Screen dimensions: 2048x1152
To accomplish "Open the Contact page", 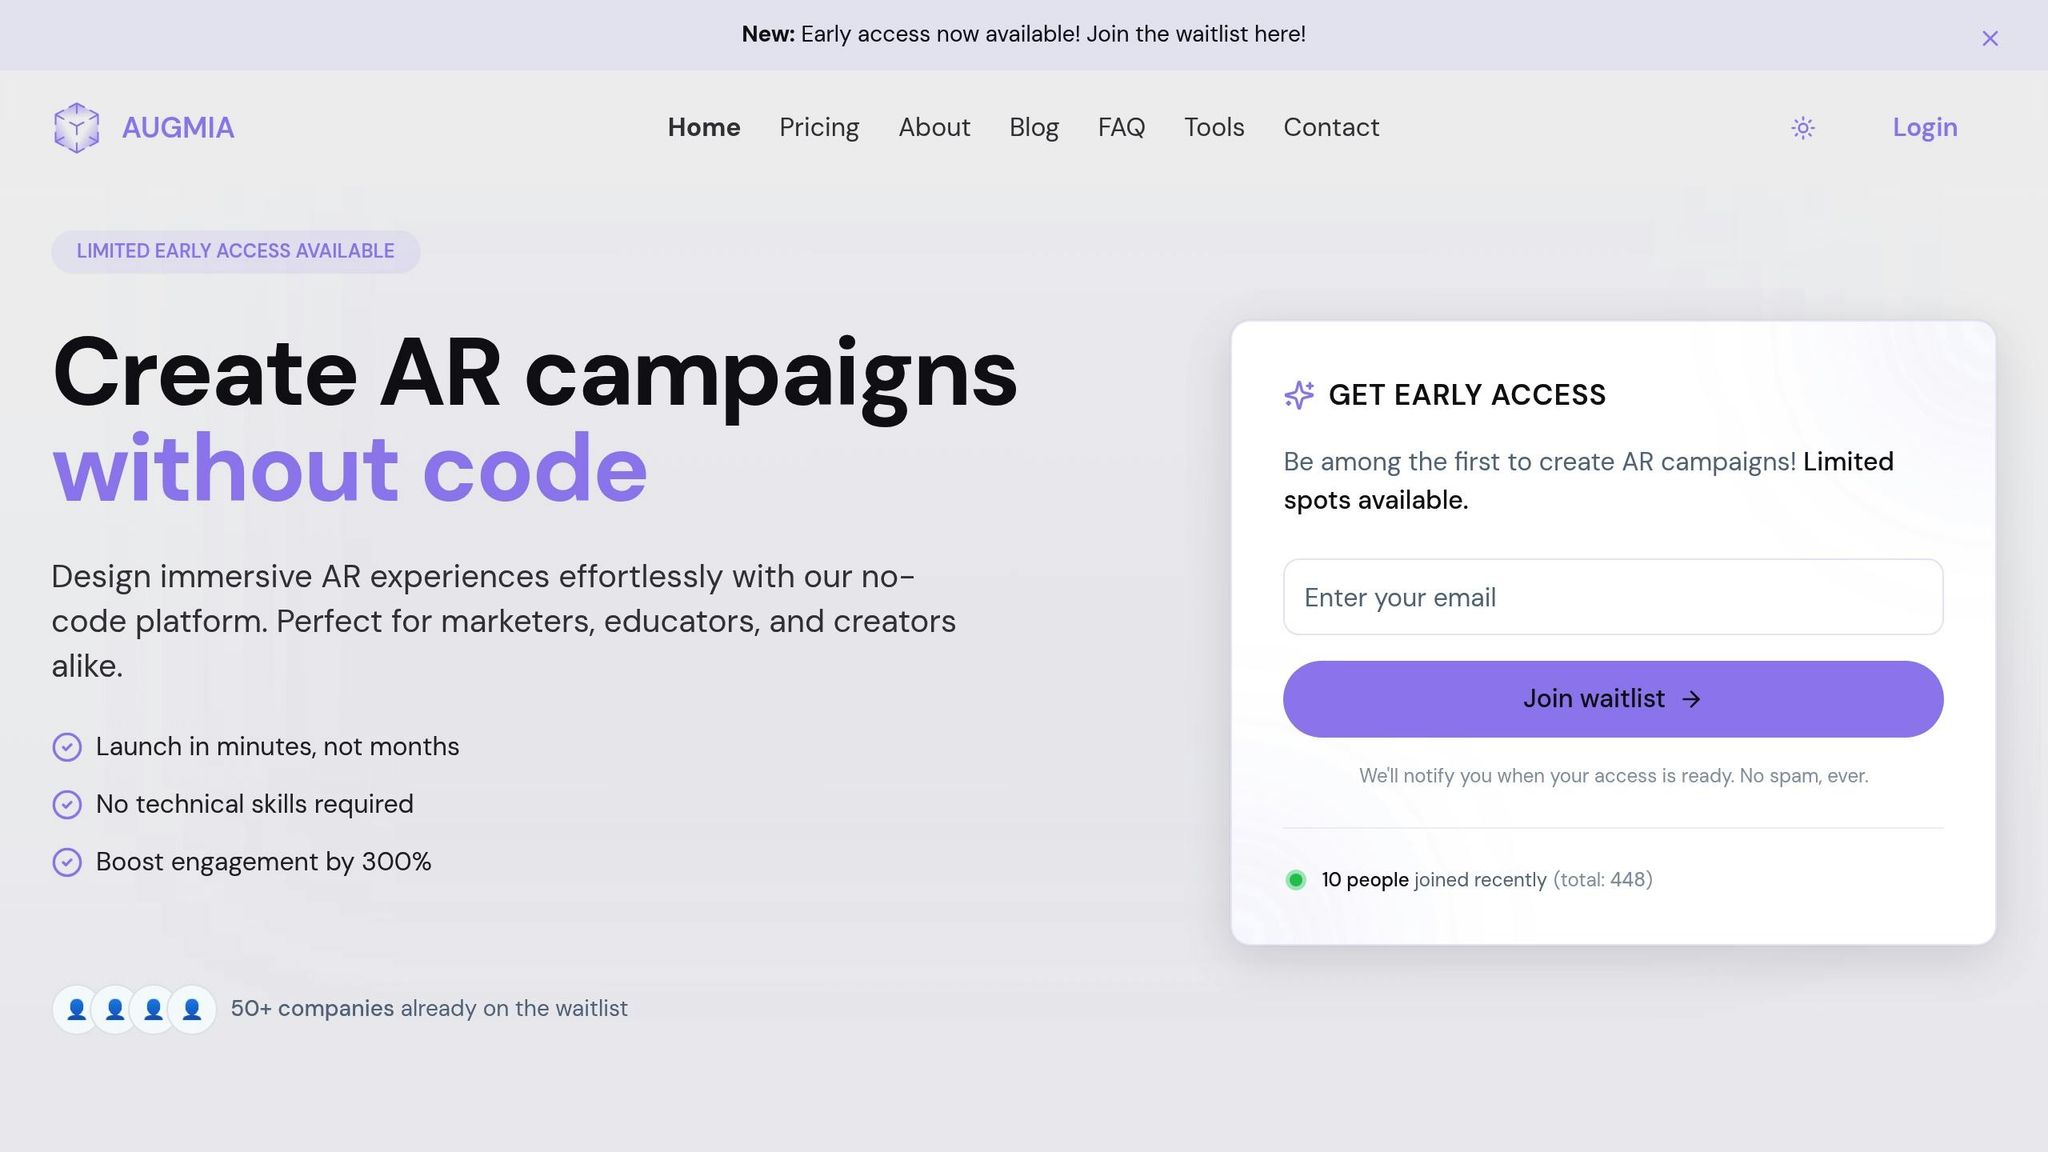I will [1331, 128].
